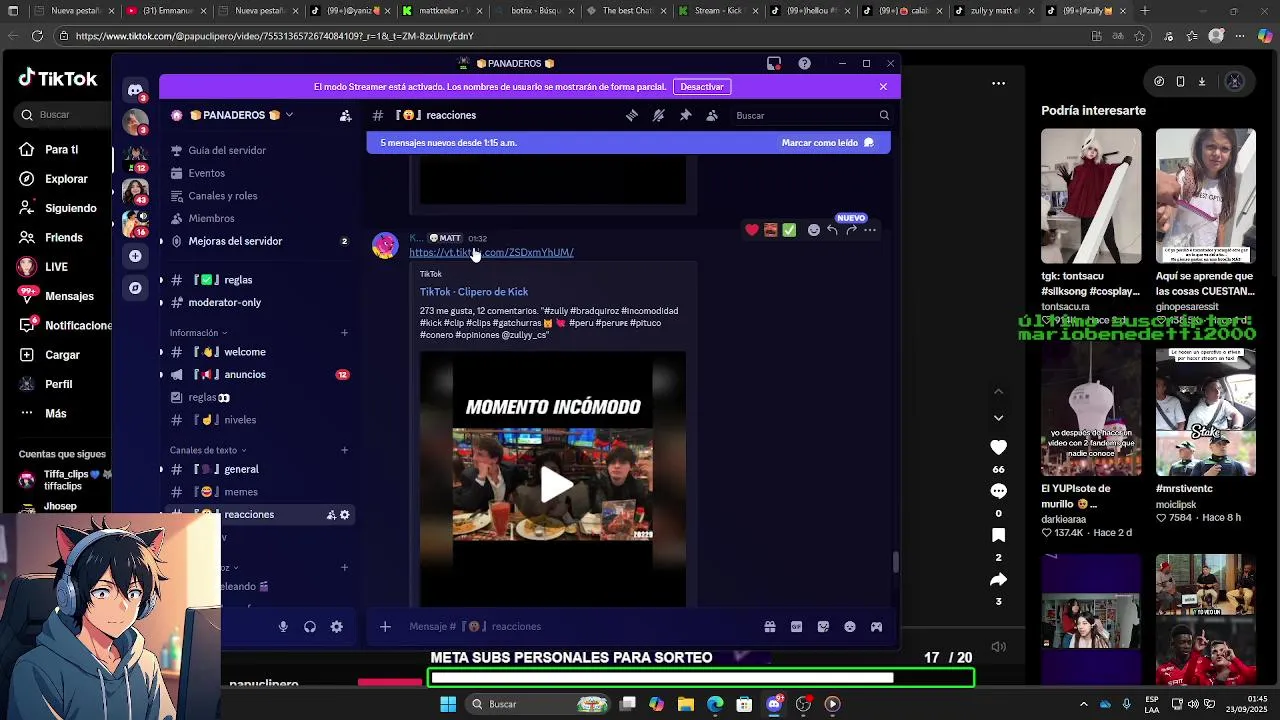
Task: Open the add reaction emoji picker
Action: click(814, 230)
